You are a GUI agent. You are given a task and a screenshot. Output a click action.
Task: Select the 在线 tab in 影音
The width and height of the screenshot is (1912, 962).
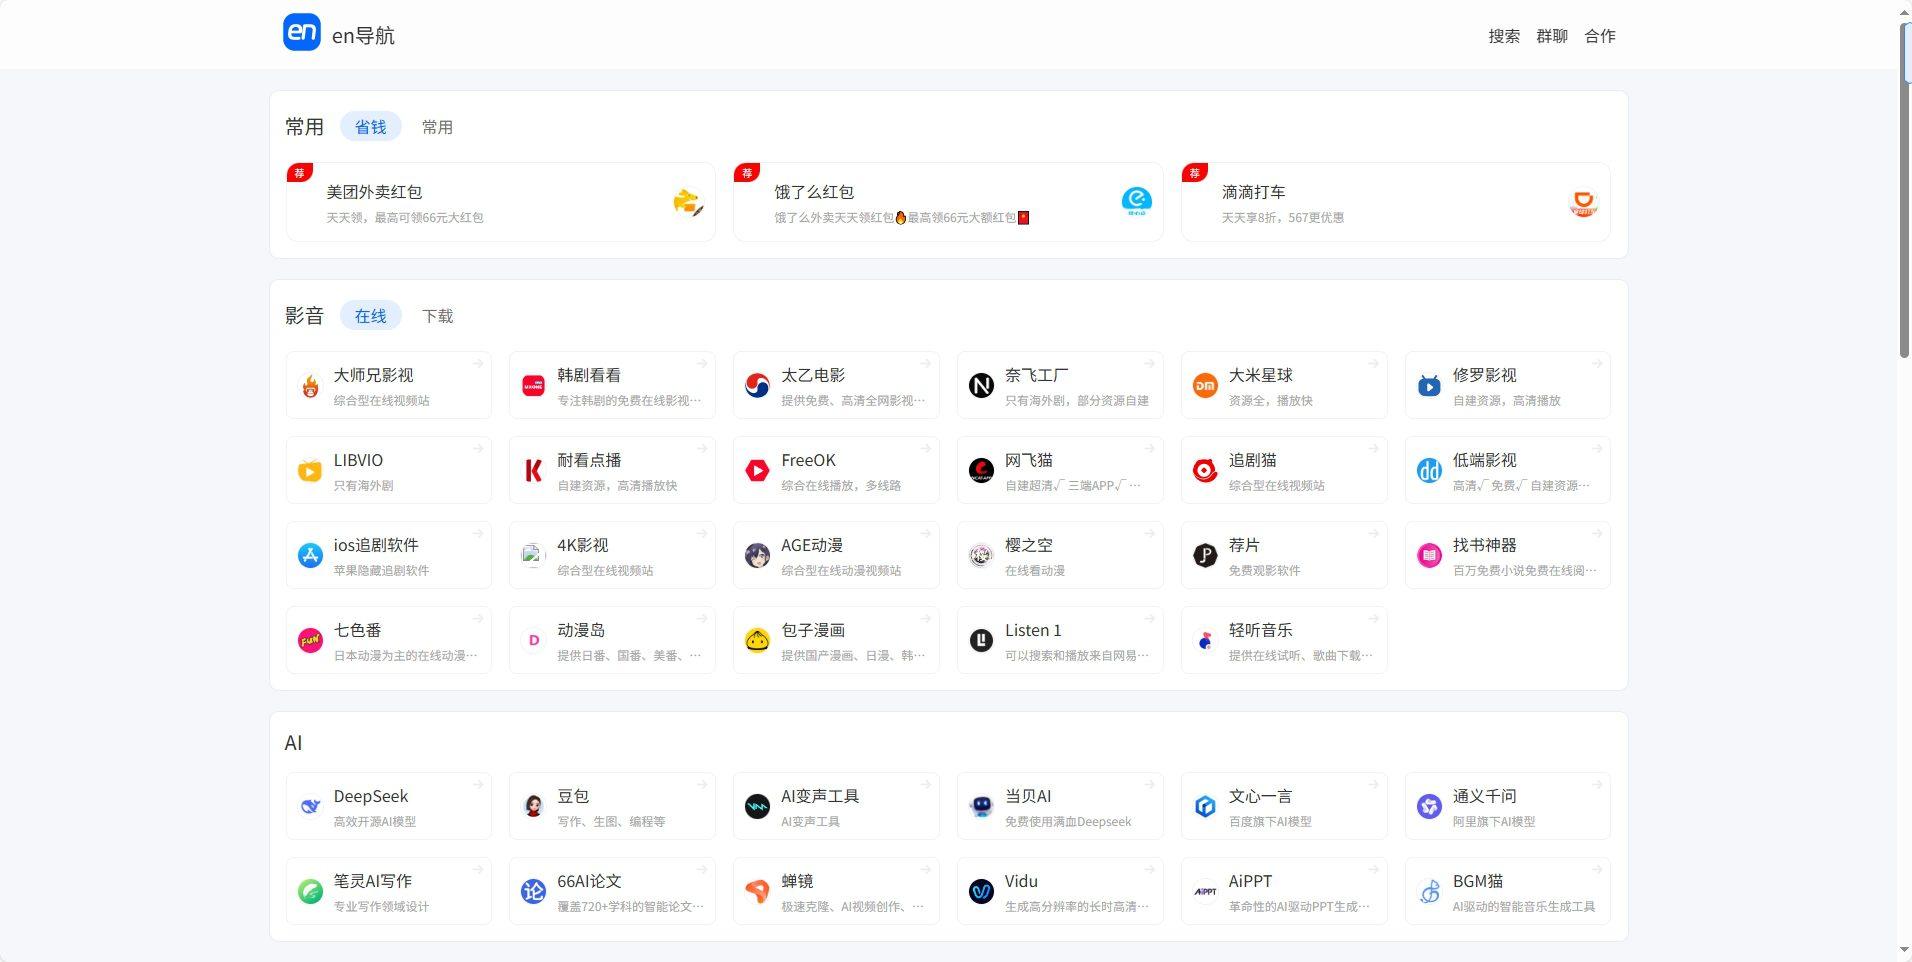click(x=370, y=316)
